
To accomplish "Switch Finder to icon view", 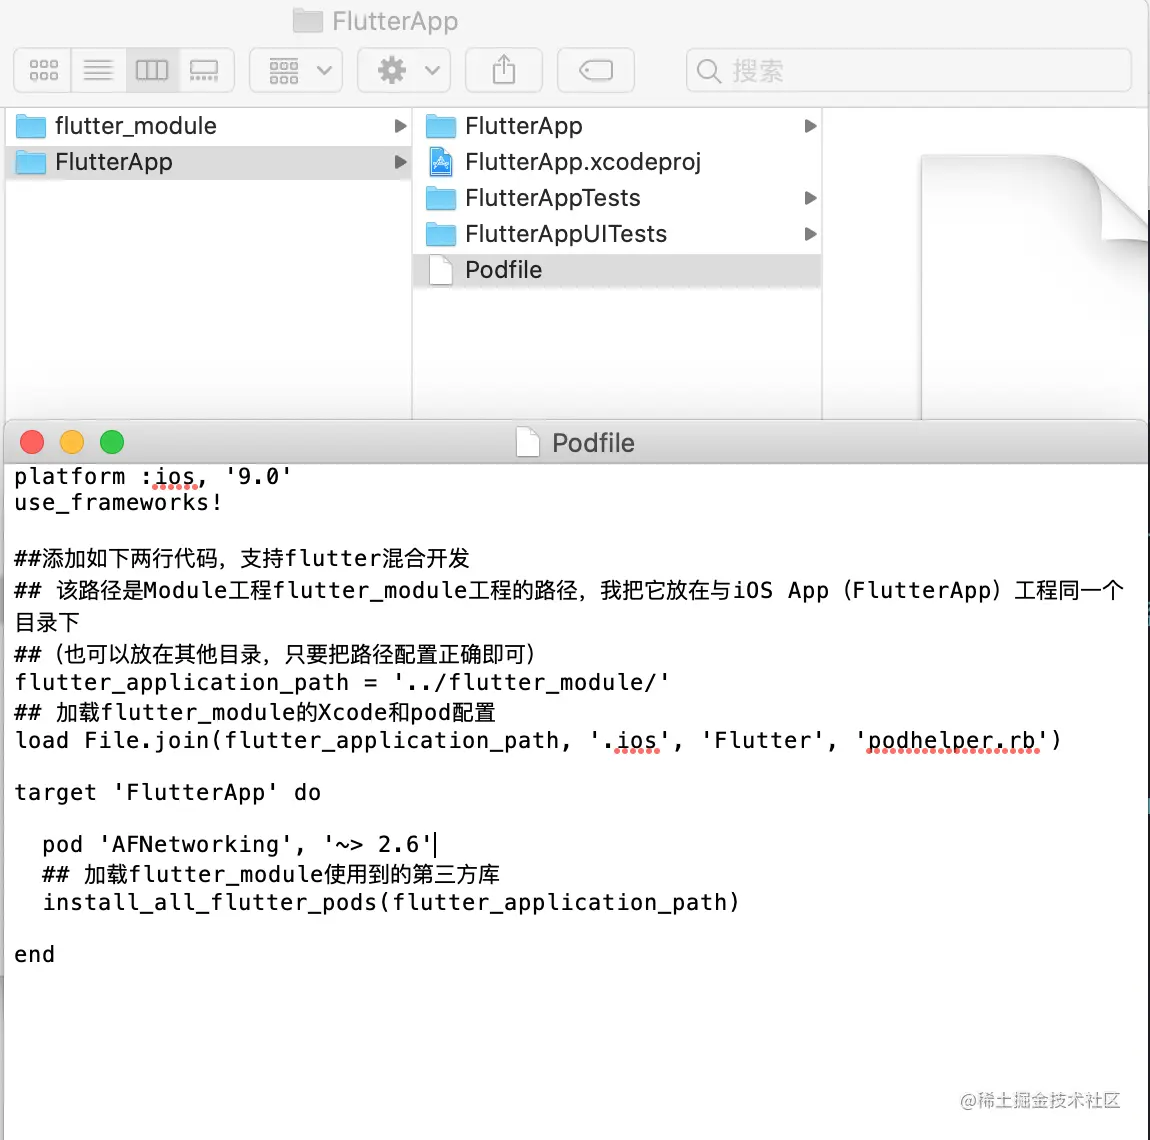I will [x=43, y=70].
